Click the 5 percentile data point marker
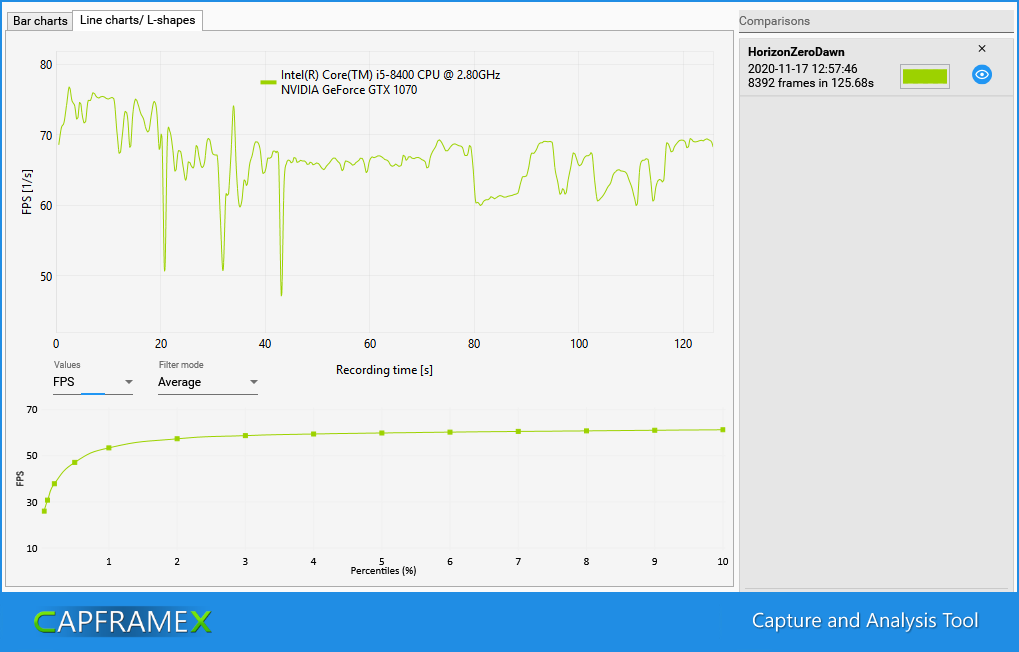 click(x=381, y=433)
